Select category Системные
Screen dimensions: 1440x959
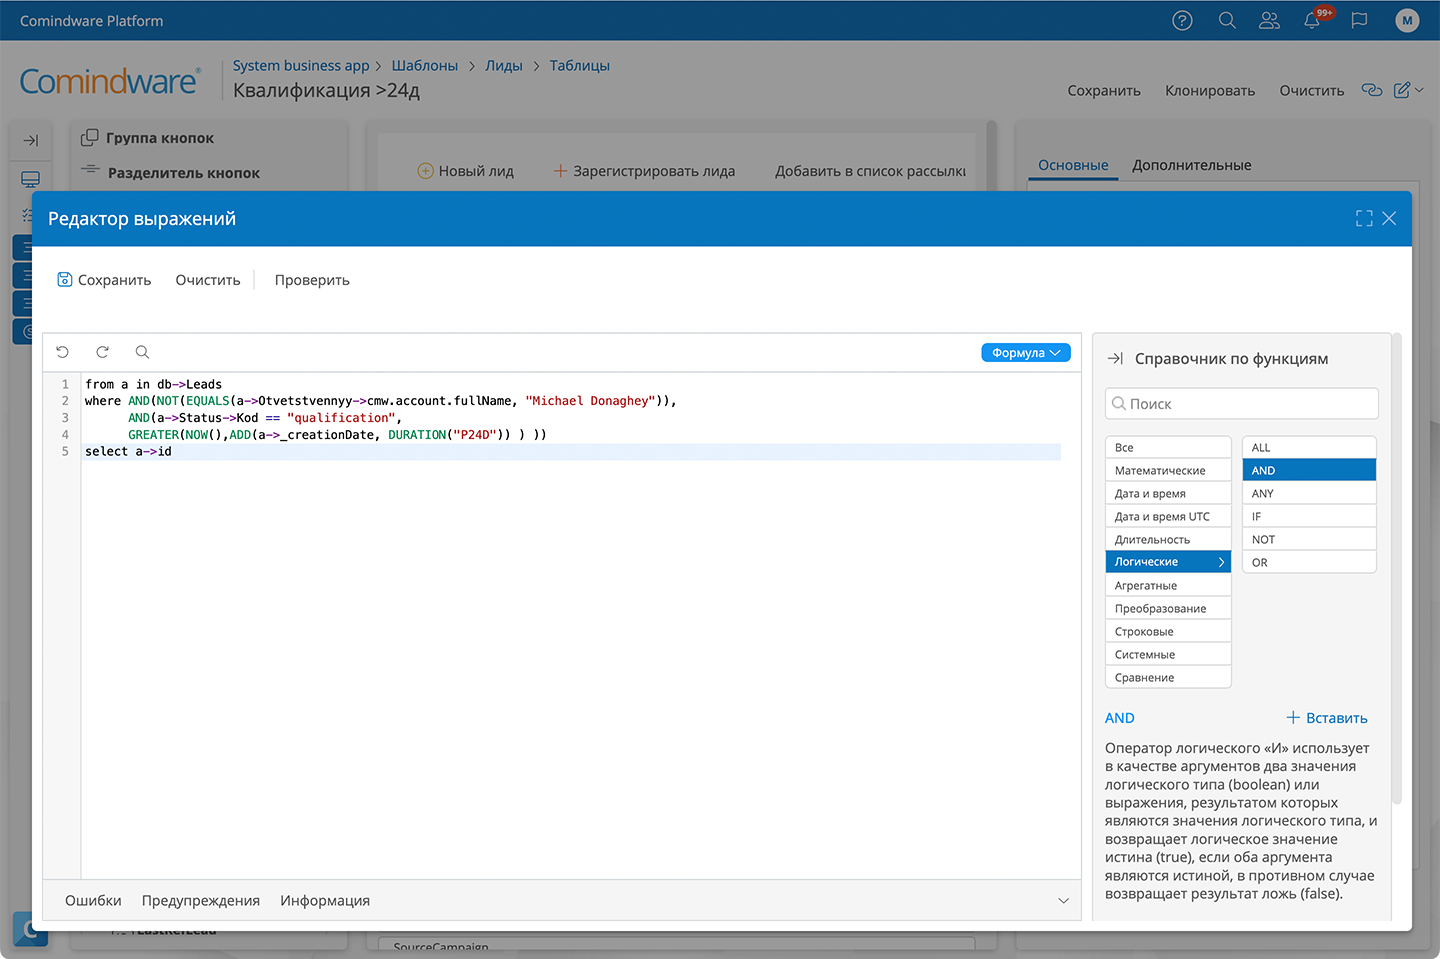click(1168, 654)
